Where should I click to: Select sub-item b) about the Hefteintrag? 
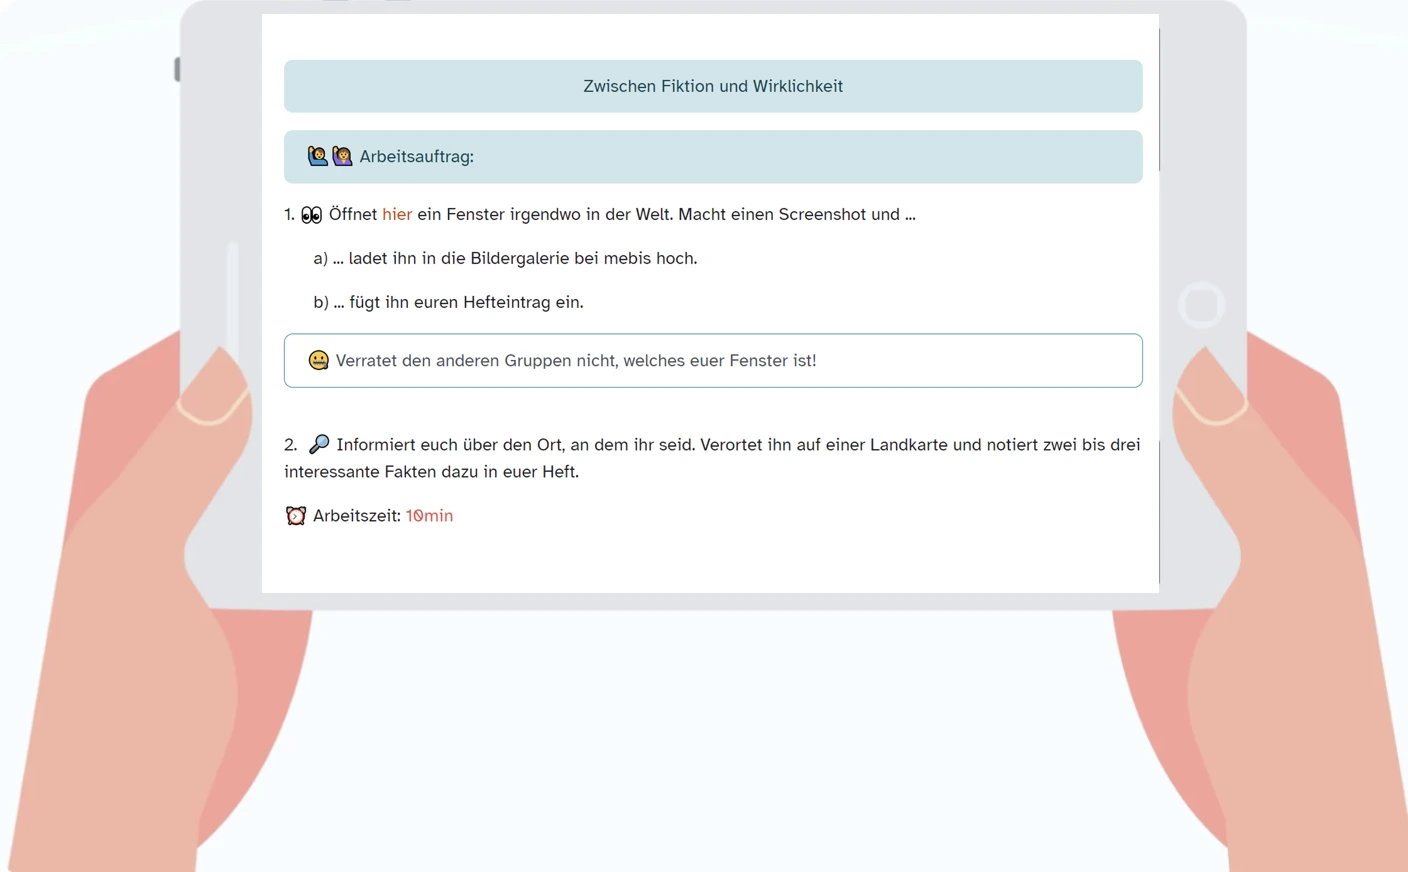coord(448,302)
